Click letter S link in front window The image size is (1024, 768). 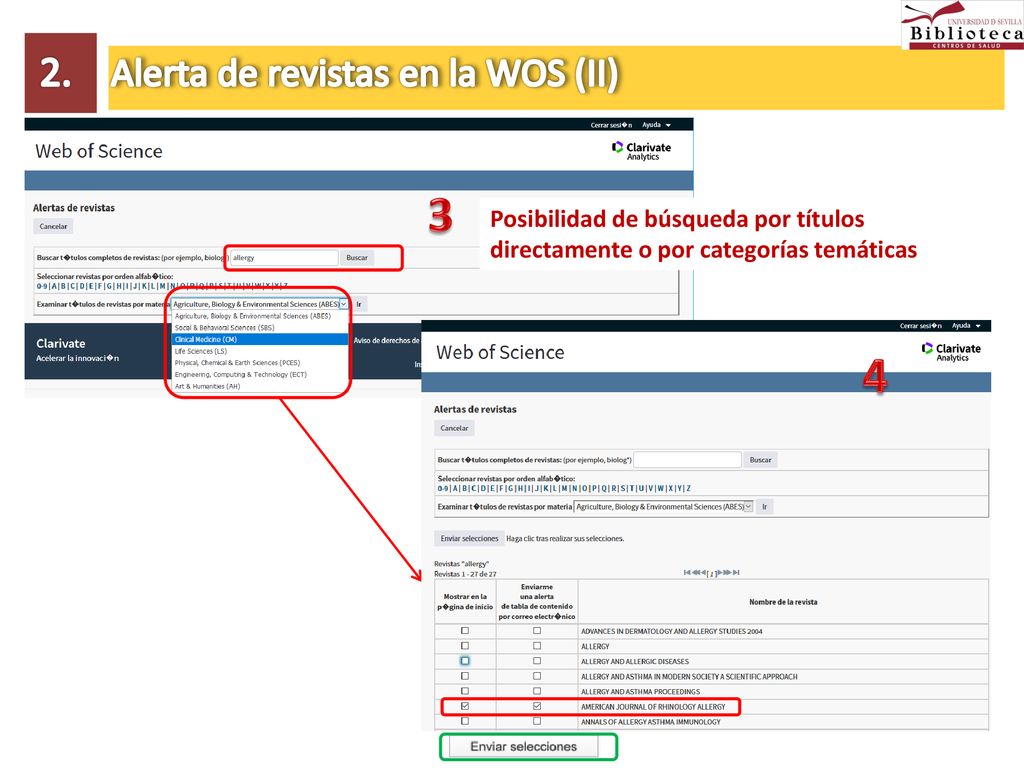point(623,488)
